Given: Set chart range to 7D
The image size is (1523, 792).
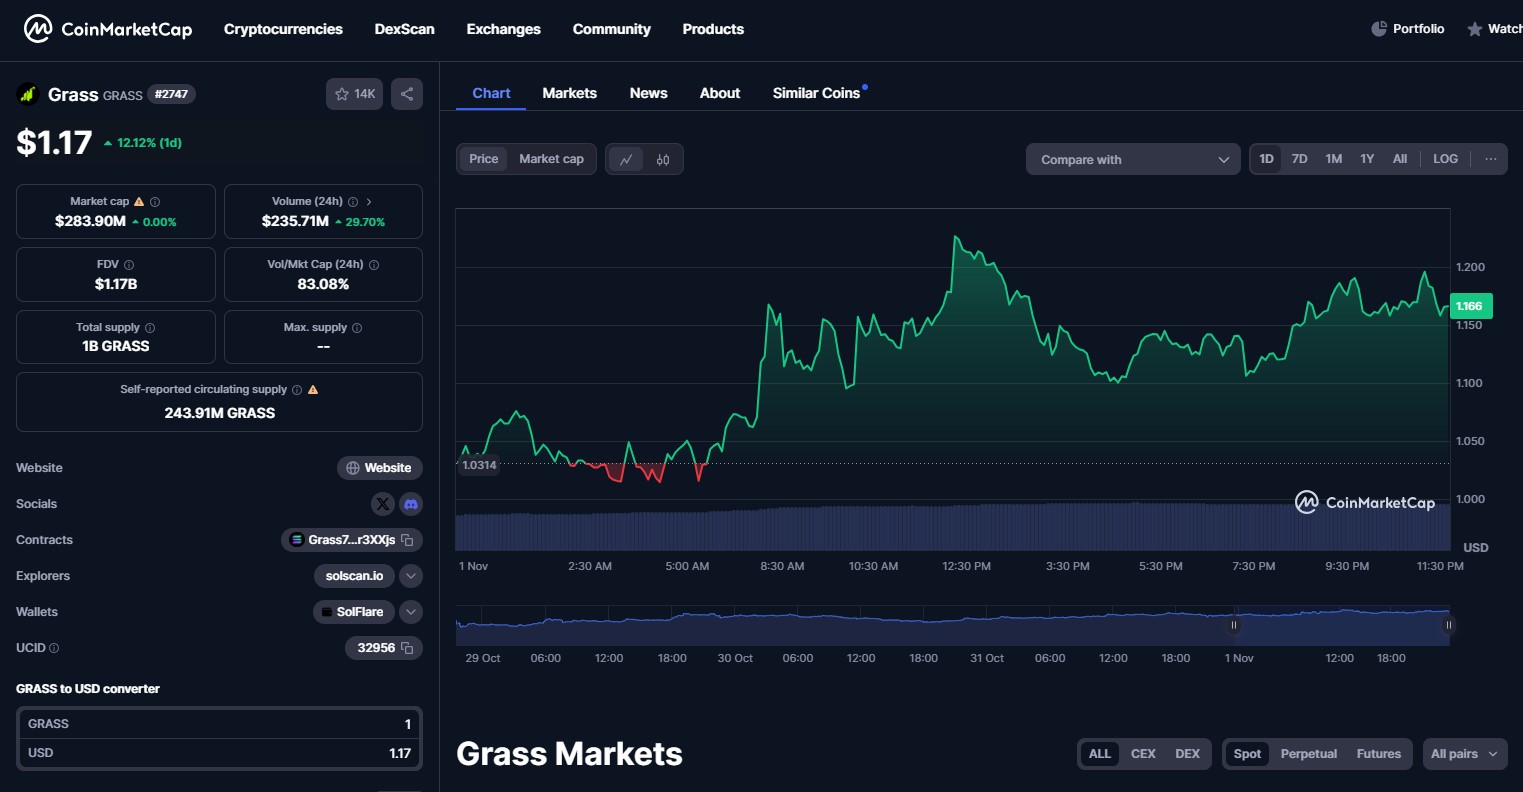Looking at the screenshot, I should [1299, 159].
